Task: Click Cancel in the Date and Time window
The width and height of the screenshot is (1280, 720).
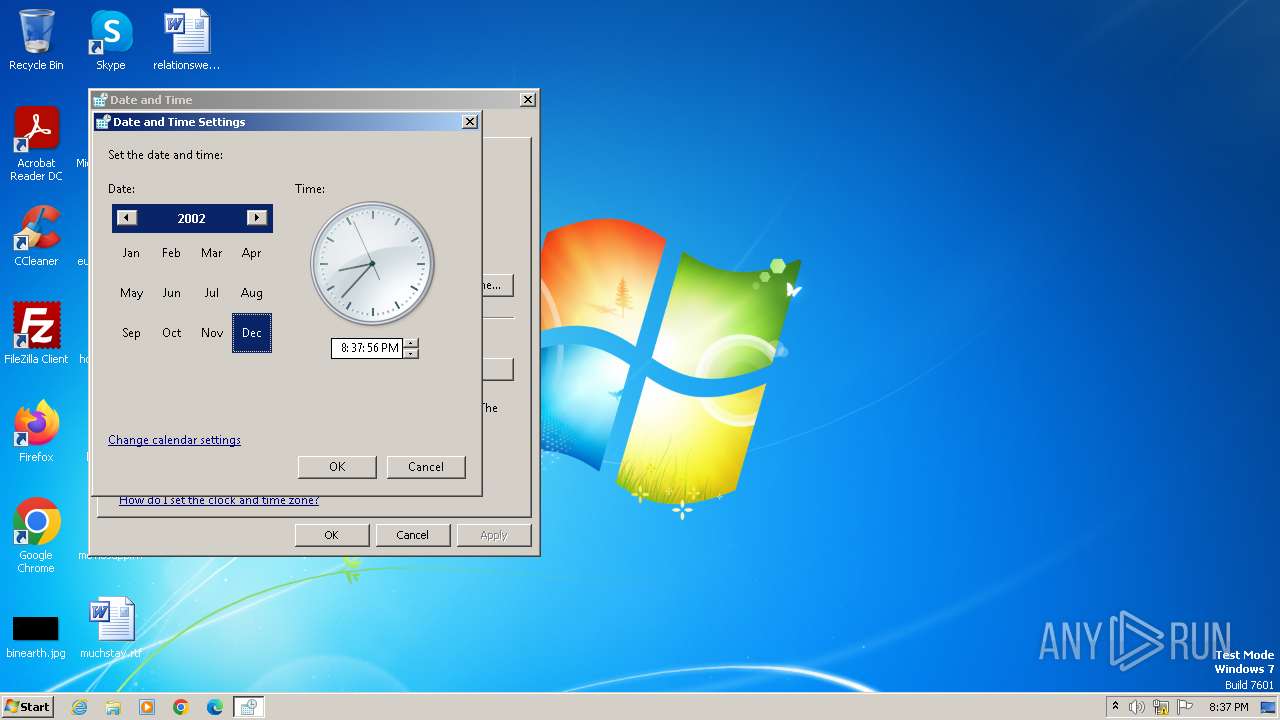Action: pyautogui.click(x=412, y=535)
